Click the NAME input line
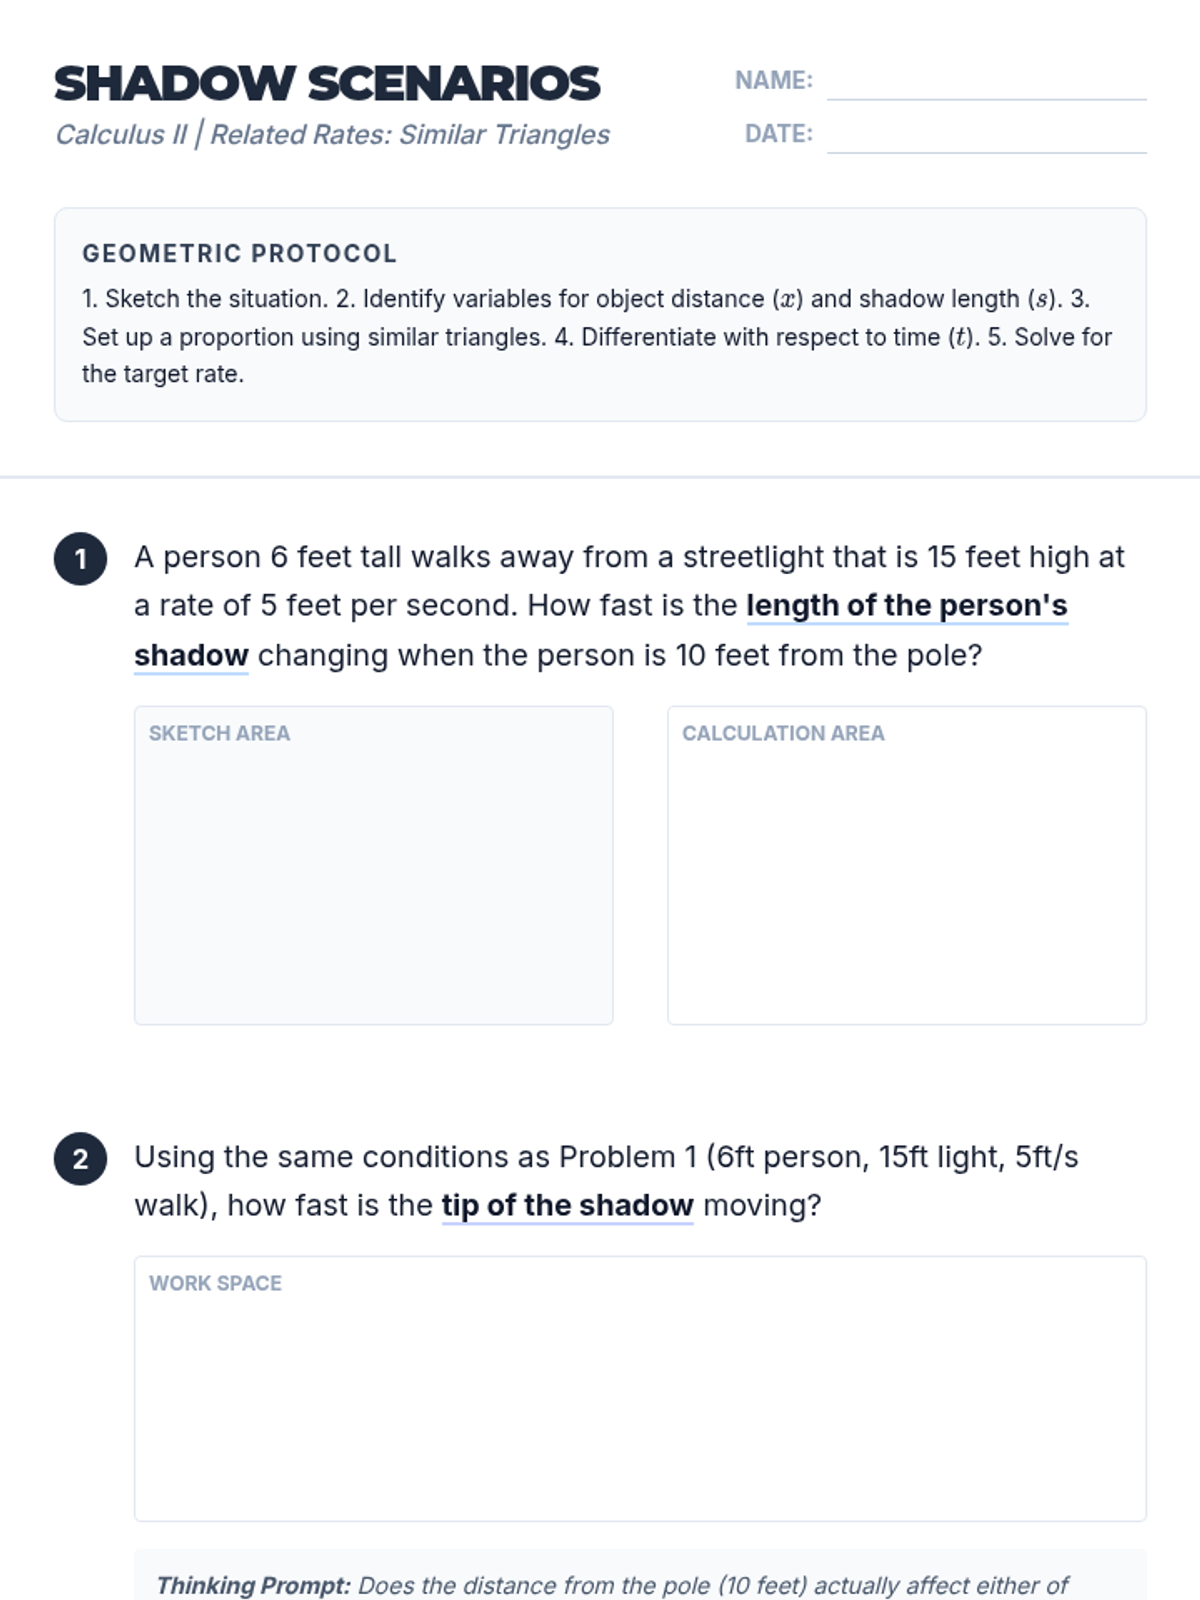Screen dimensions: 1200x1600 [x=986, y=82]
